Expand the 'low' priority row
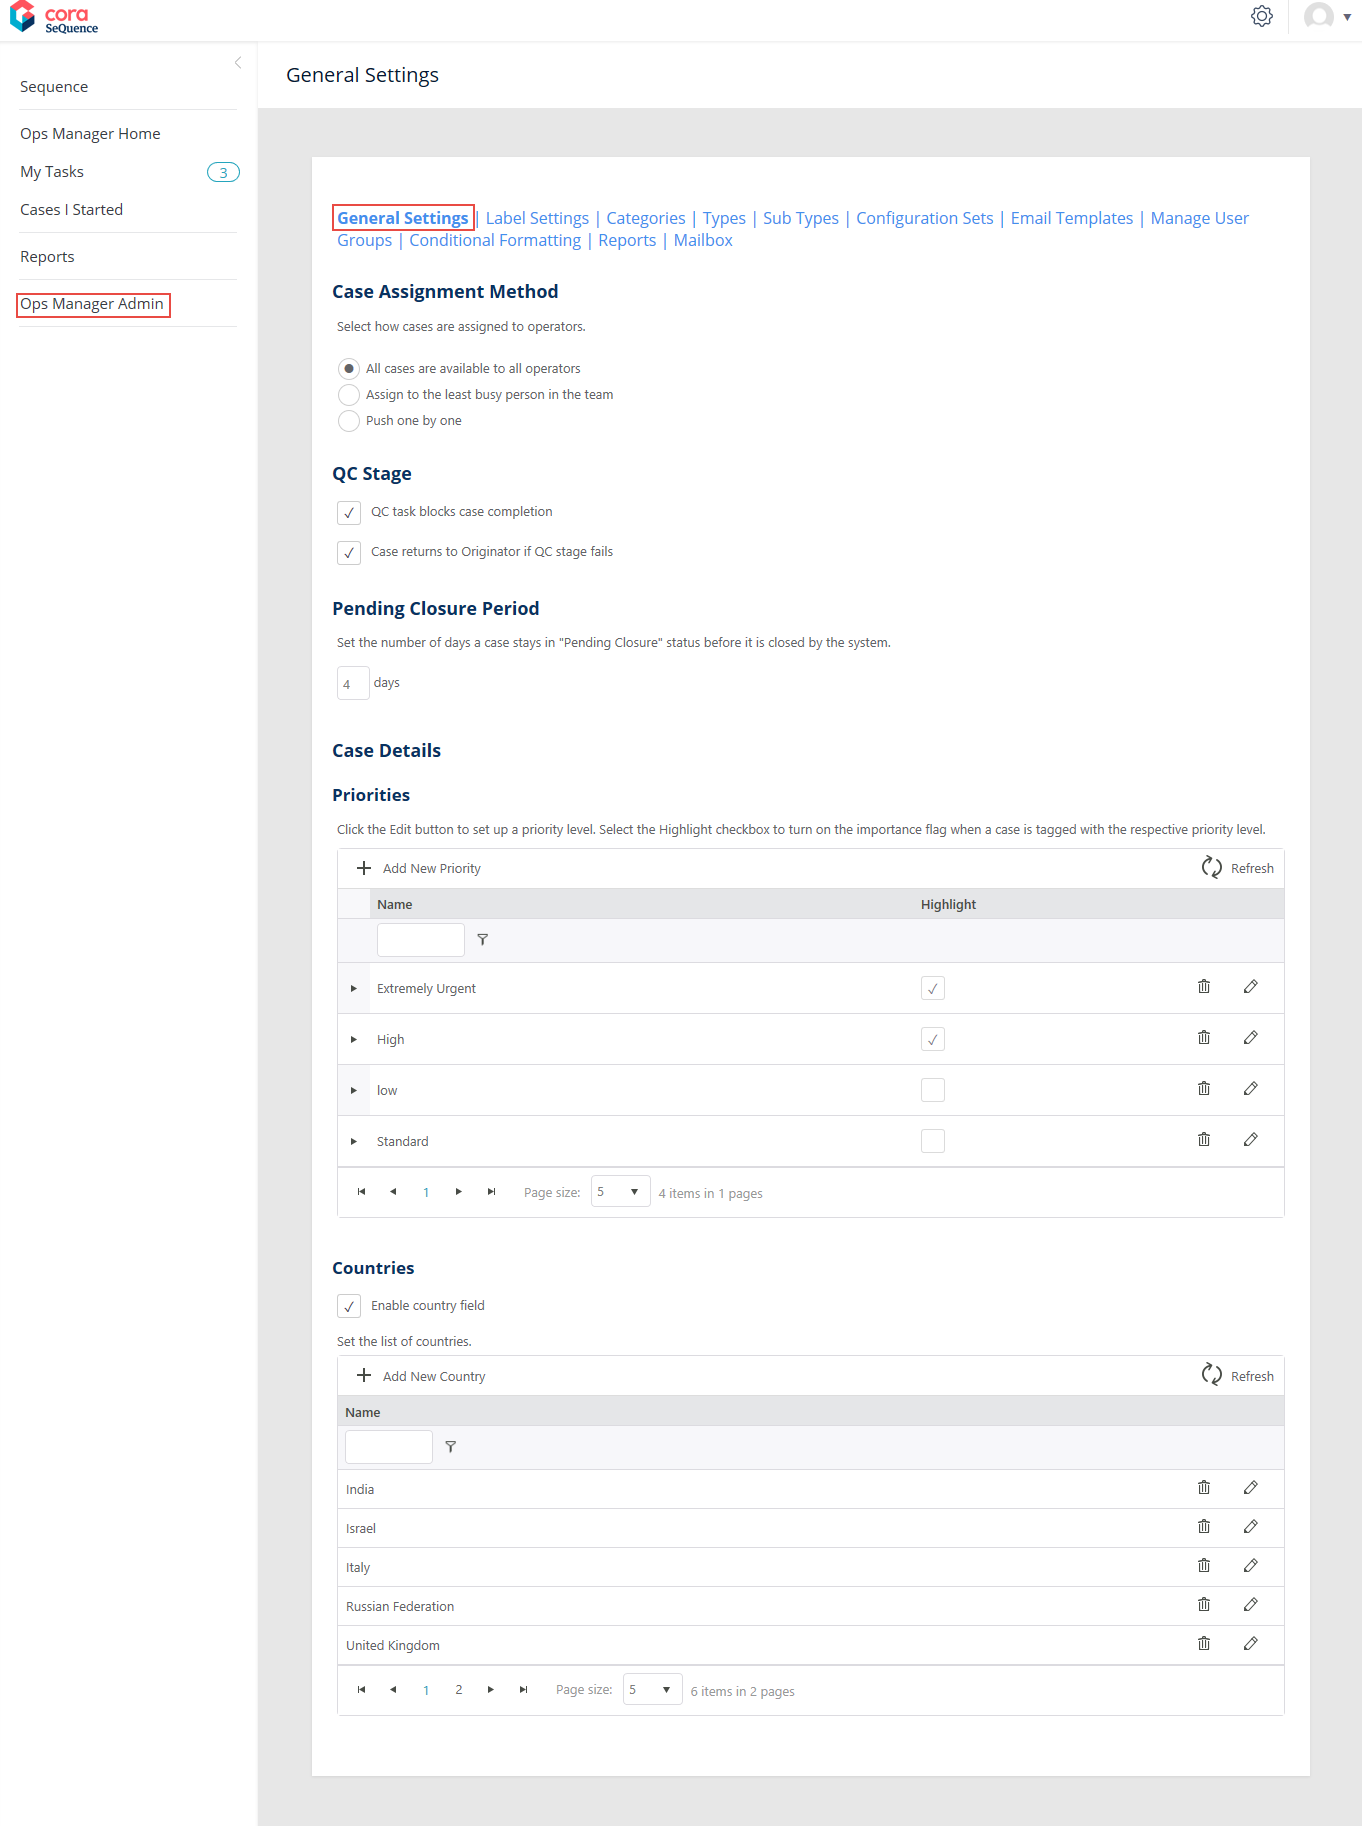This screenshot has width=1362, height=1826. coord(354,1090)
